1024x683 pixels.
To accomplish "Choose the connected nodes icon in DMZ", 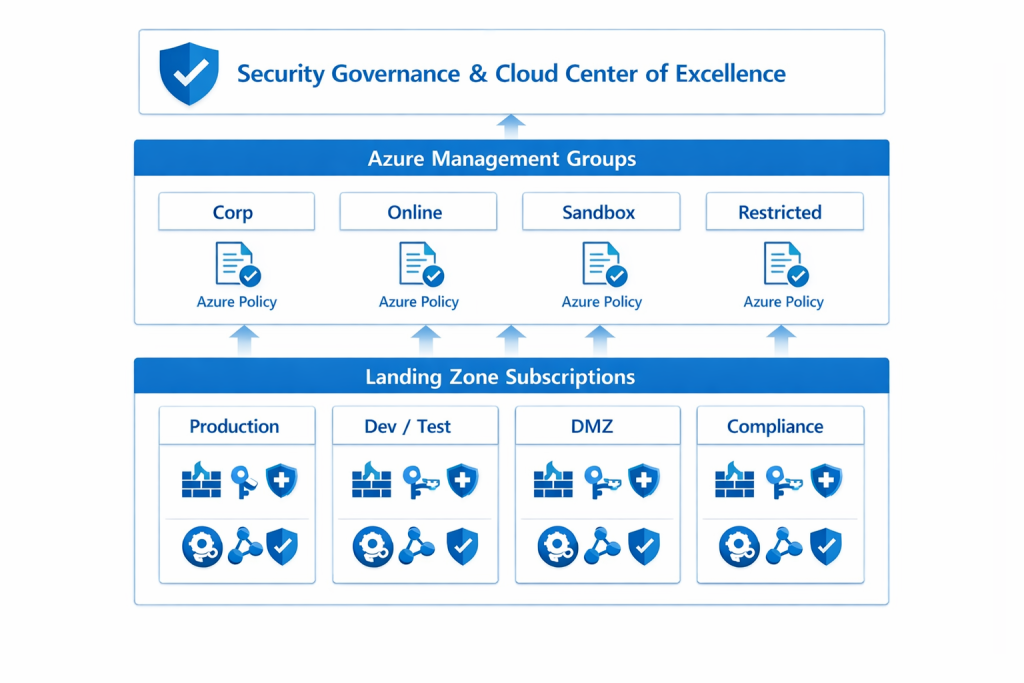I will coord(601,546).
